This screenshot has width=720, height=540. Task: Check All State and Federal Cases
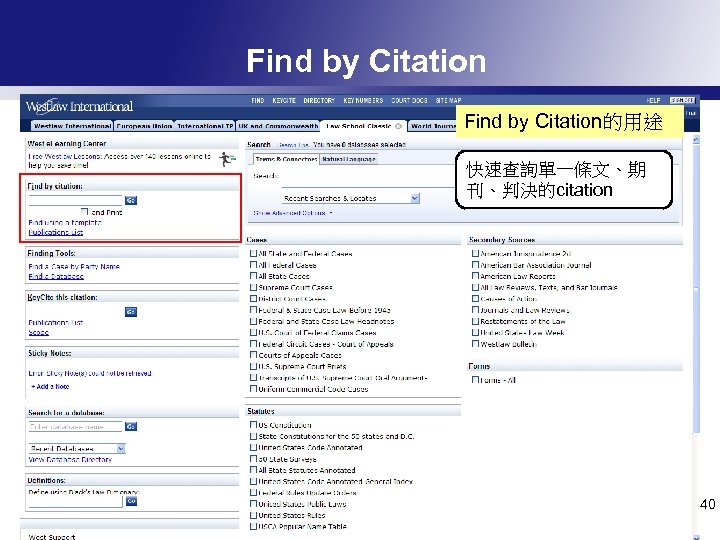(x=253, y=253)
